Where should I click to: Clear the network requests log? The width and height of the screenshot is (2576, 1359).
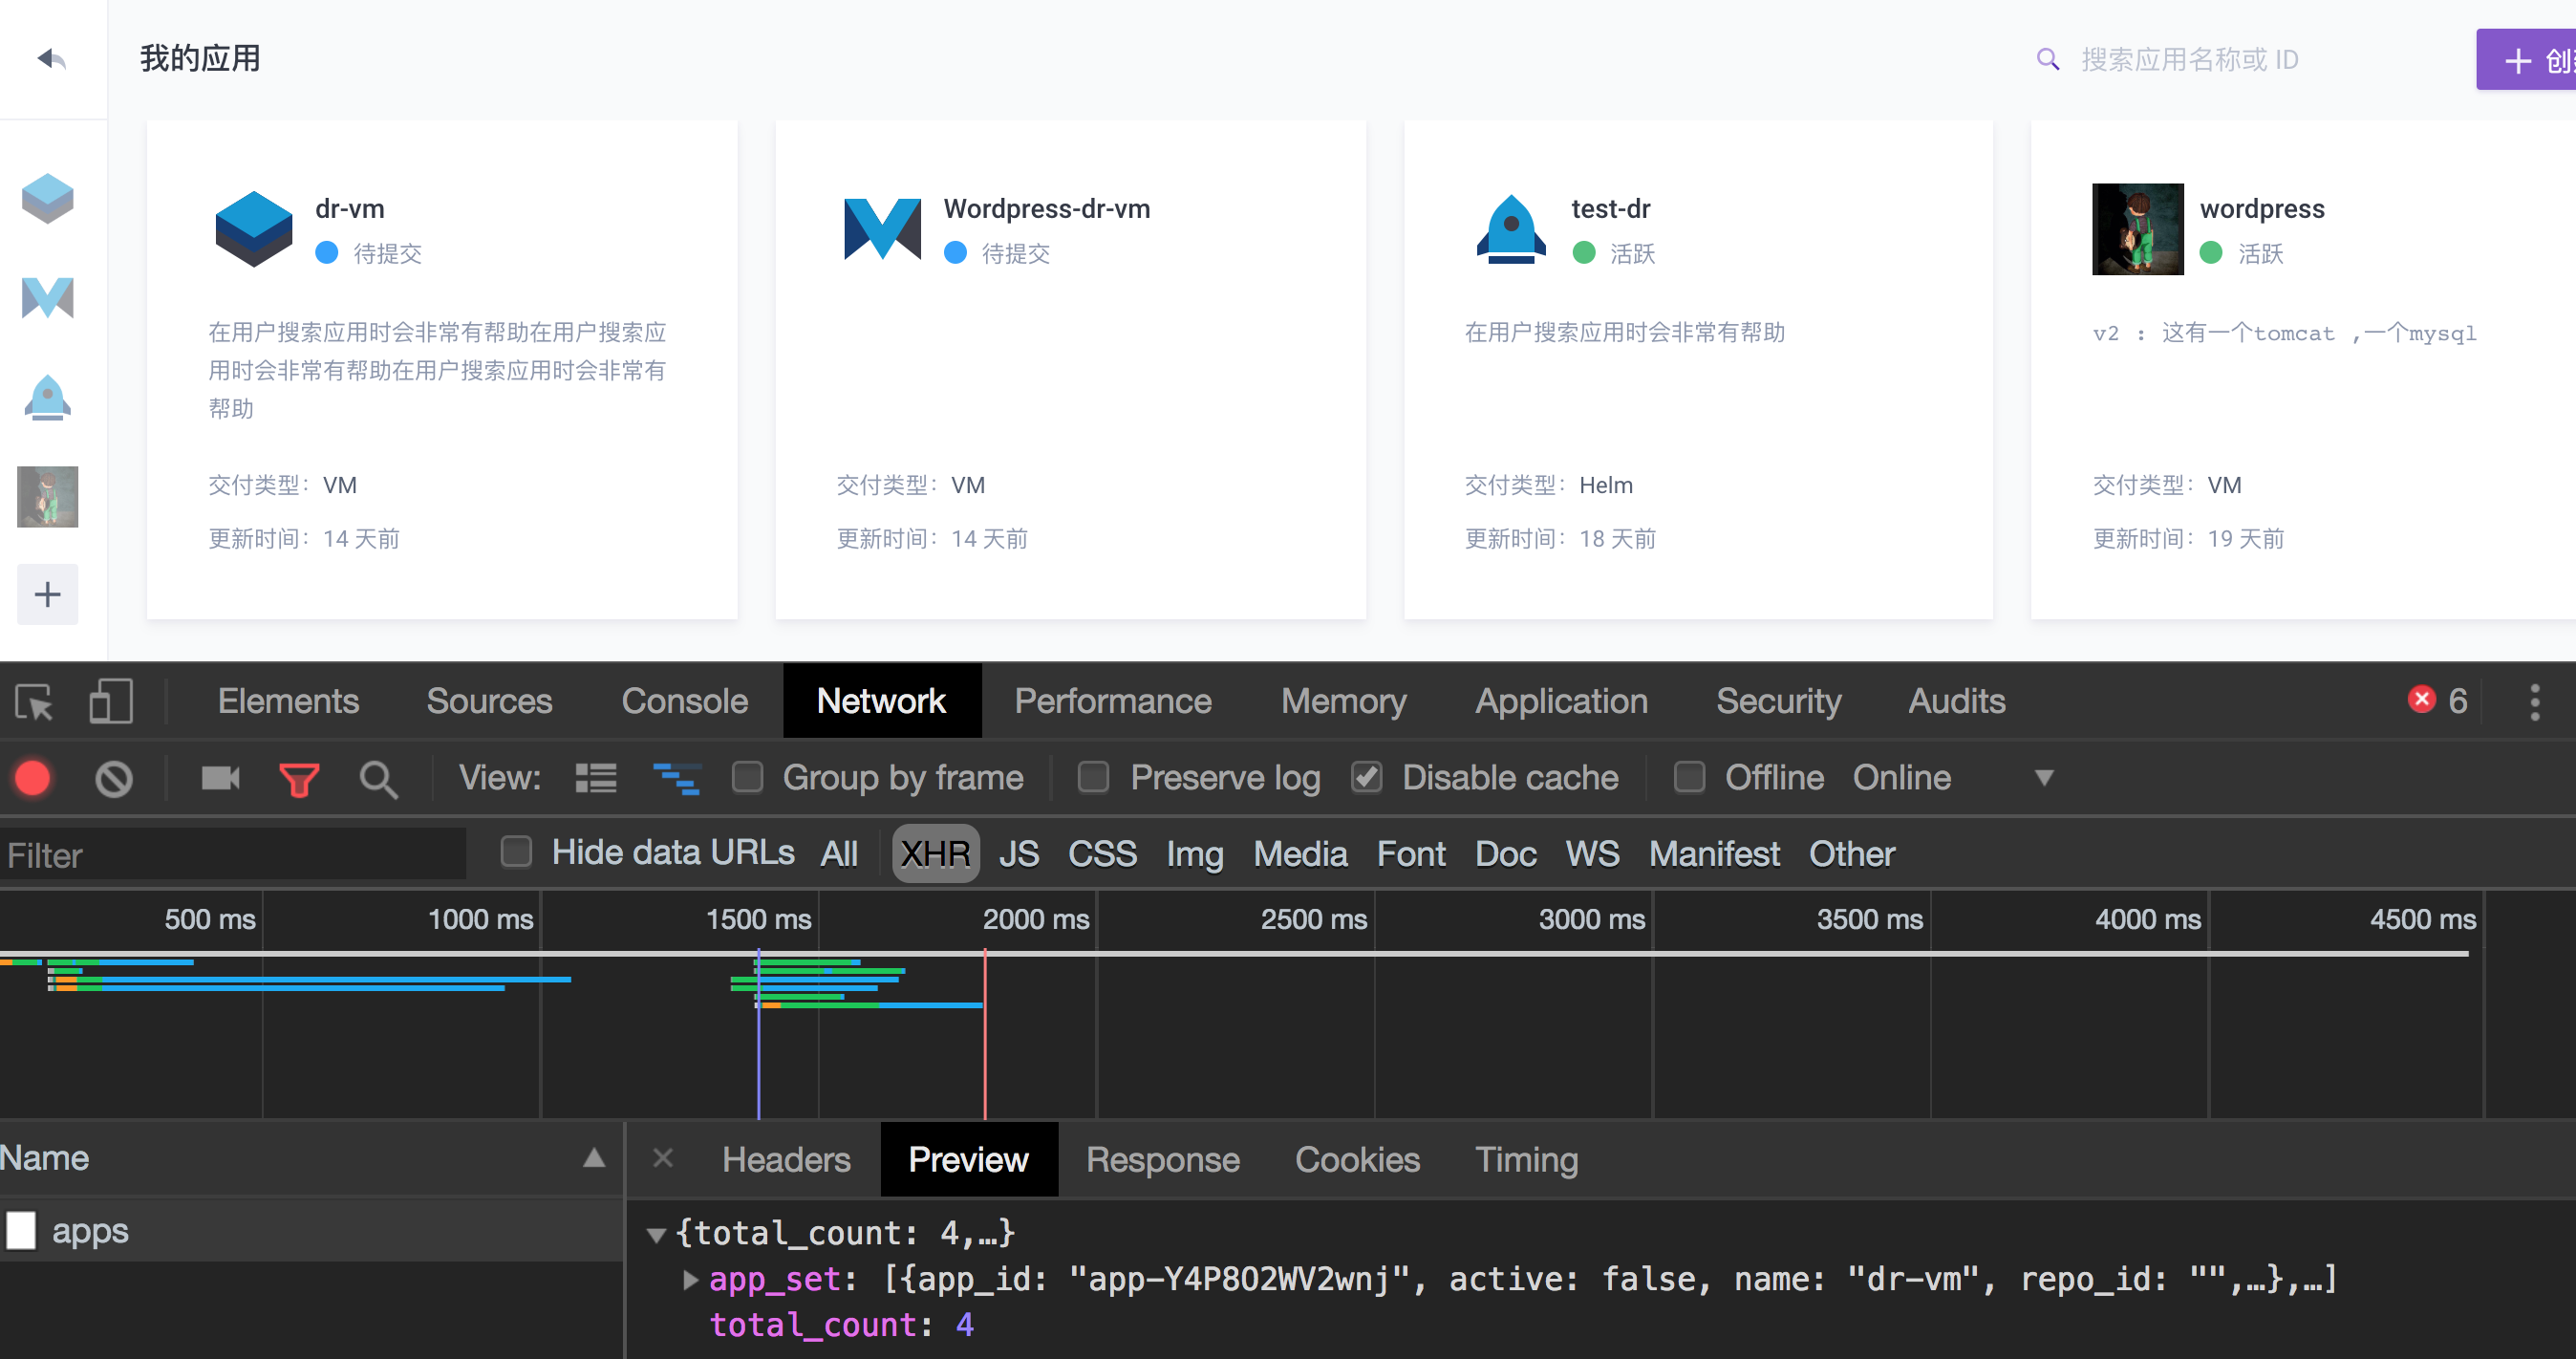[x=113, y=778]
